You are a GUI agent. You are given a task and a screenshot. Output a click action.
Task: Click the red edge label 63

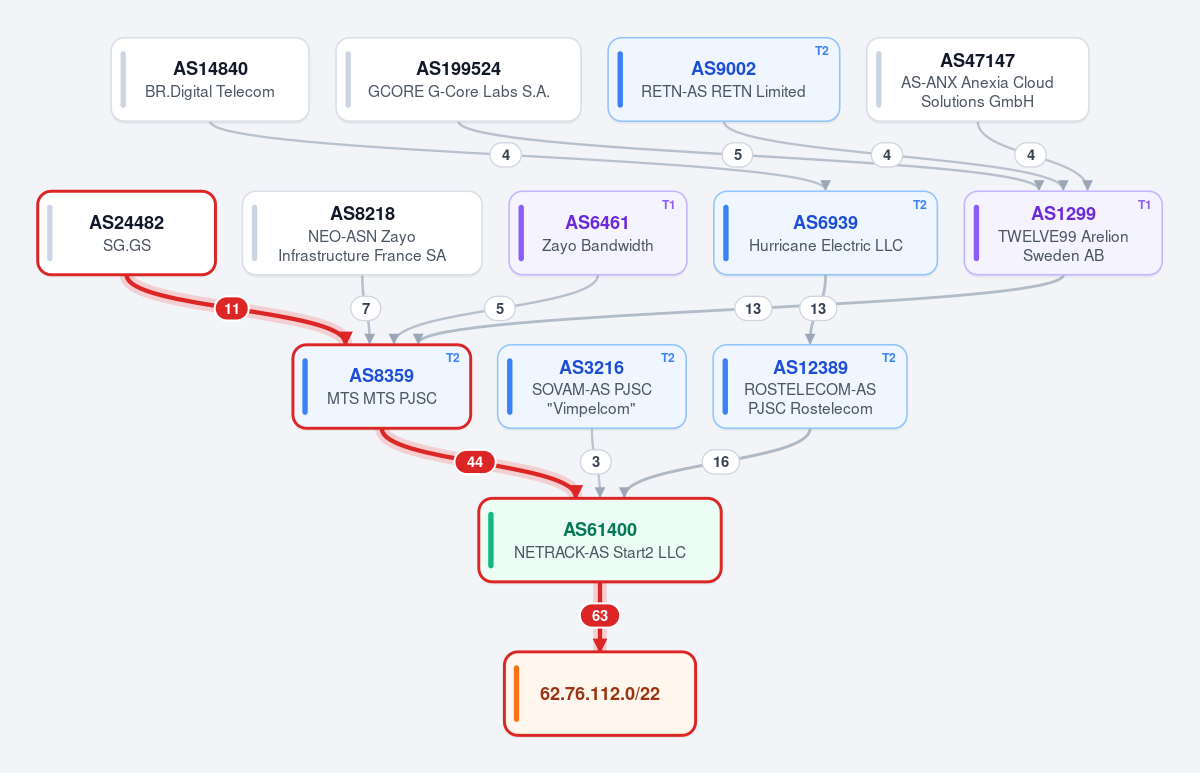click(x=600, y=615)
